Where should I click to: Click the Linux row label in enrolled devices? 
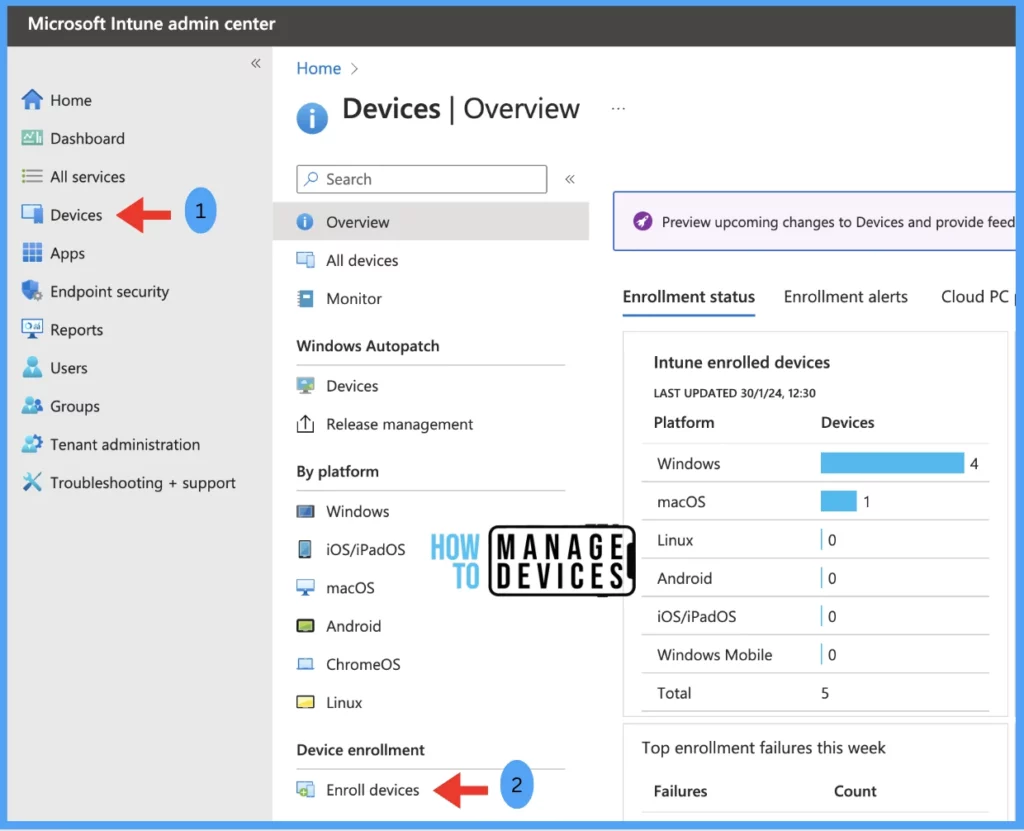[x=675, y=540]
